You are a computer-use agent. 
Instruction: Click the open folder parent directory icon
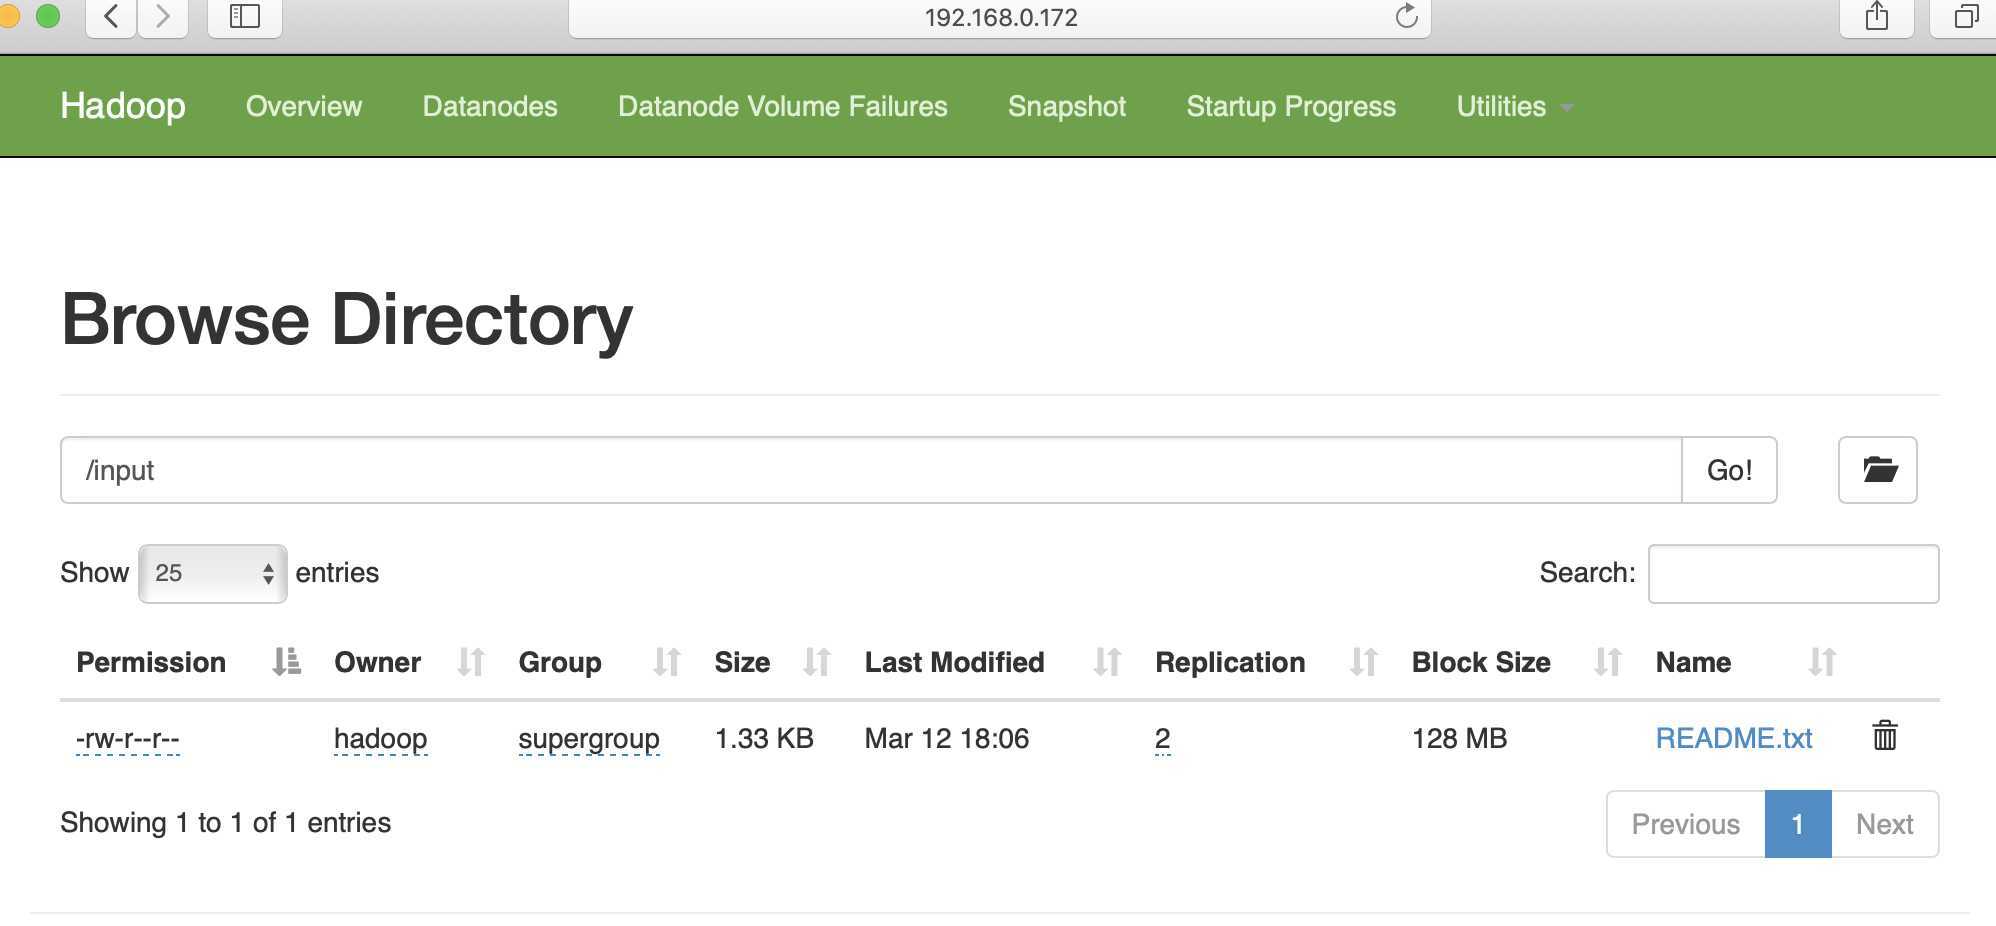[x=1877, y=469]
